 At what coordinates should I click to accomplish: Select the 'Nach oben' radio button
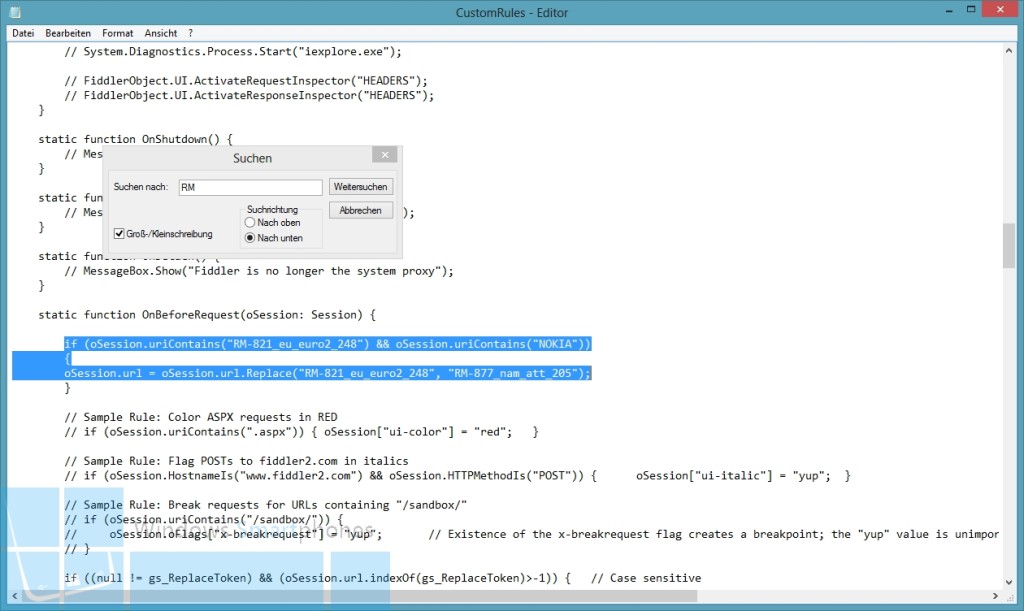point(249,223)
